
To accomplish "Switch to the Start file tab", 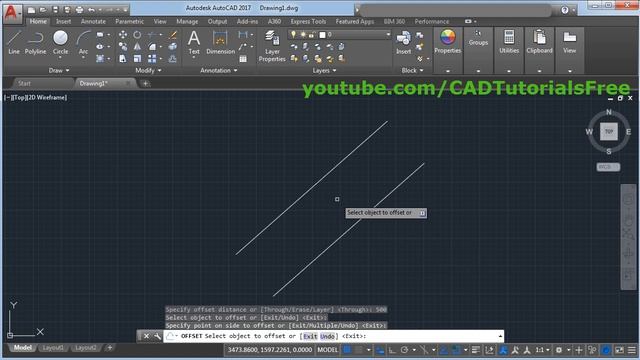I will [24, 83].
